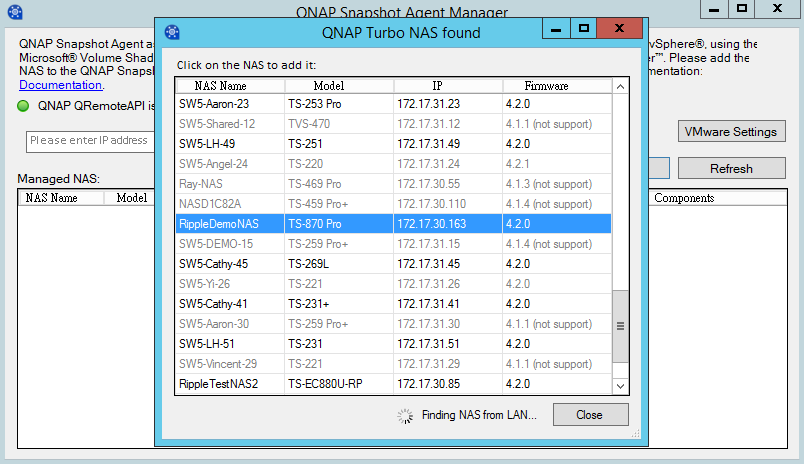Open VMware Settings
Image resolution: width=804 pixels, height=464 pixels.
[731, 132]
